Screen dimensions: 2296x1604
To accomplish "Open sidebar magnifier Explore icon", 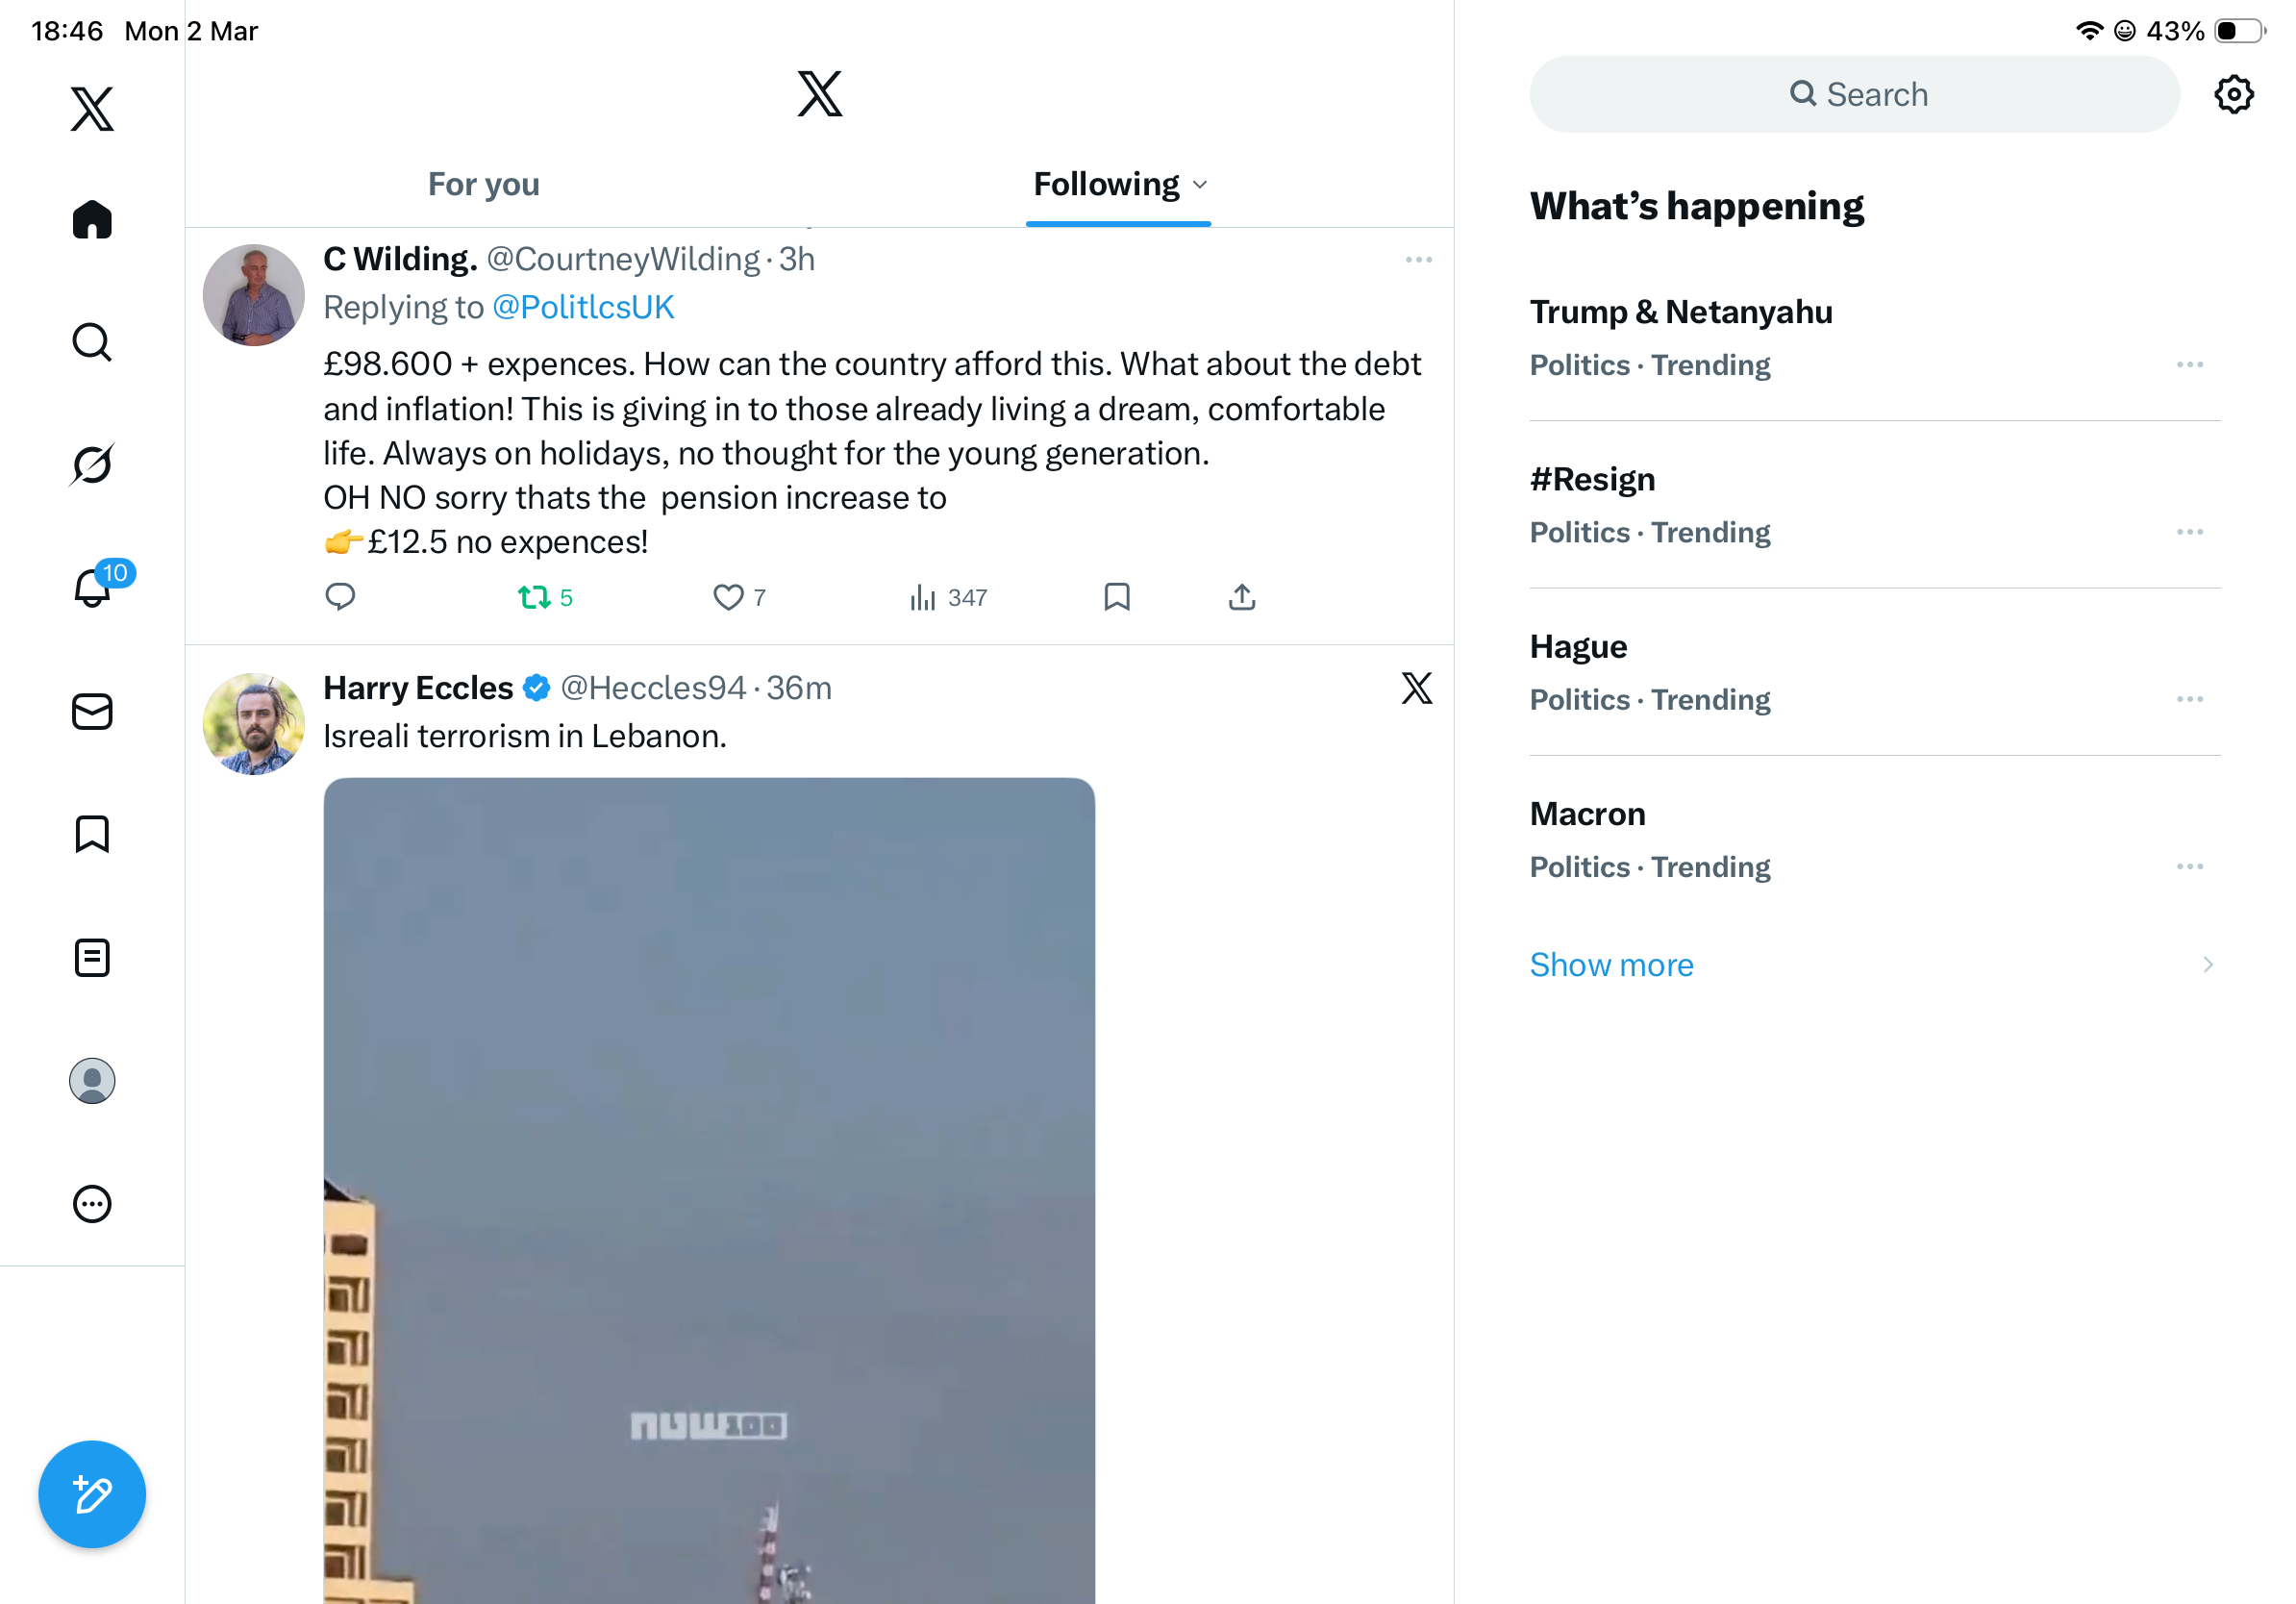I will point(92,342).
